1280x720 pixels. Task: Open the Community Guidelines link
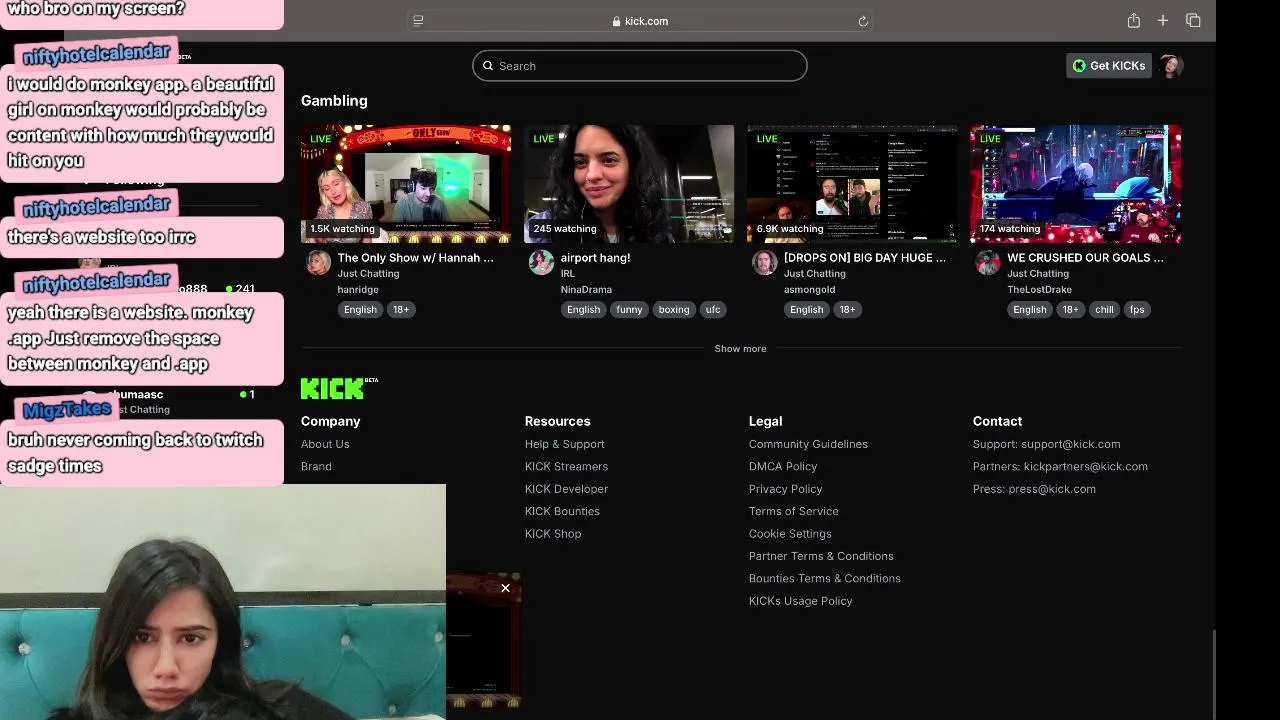808,444
